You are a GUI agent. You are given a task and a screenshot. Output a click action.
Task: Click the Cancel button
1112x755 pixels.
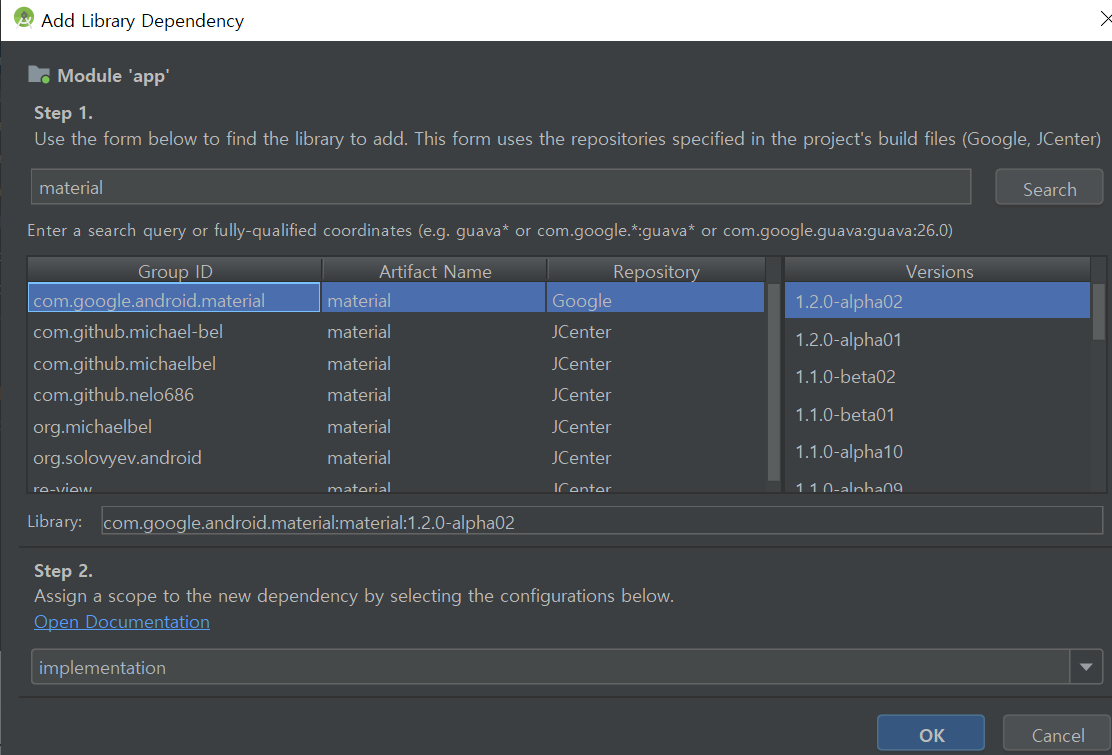[1057, 734]
